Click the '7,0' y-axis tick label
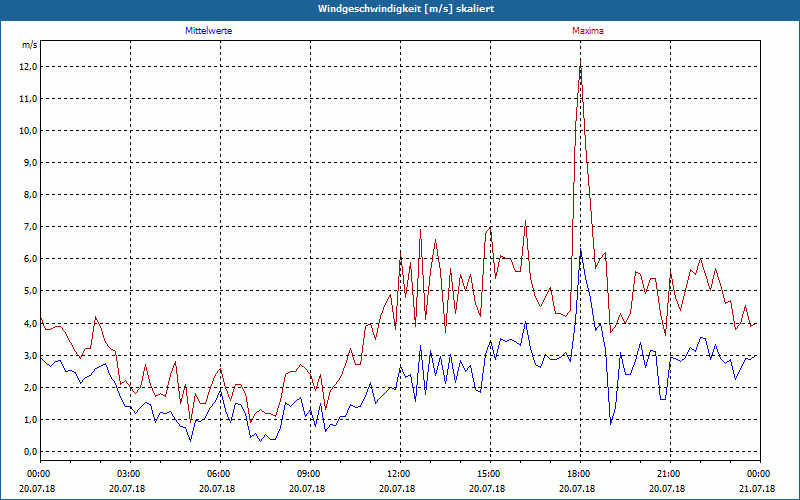This screenshot has width=800, height=500. 30,227
